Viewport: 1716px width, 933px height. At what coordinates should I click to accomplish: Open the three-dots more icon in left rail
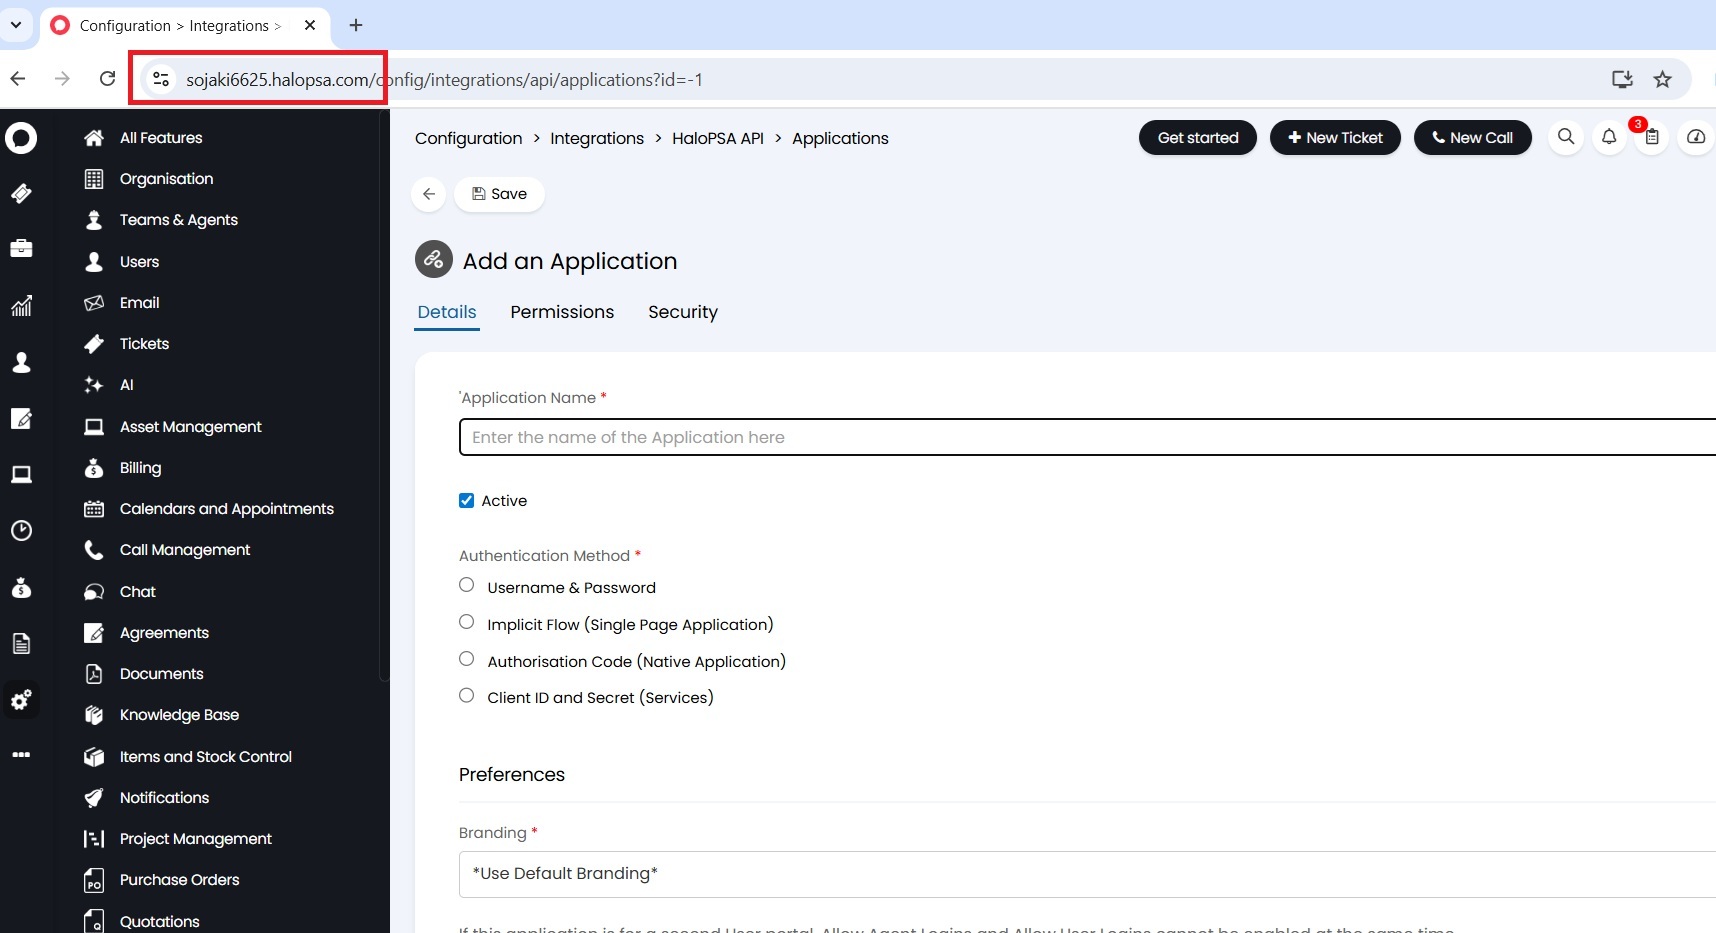(x=21, y=755)
